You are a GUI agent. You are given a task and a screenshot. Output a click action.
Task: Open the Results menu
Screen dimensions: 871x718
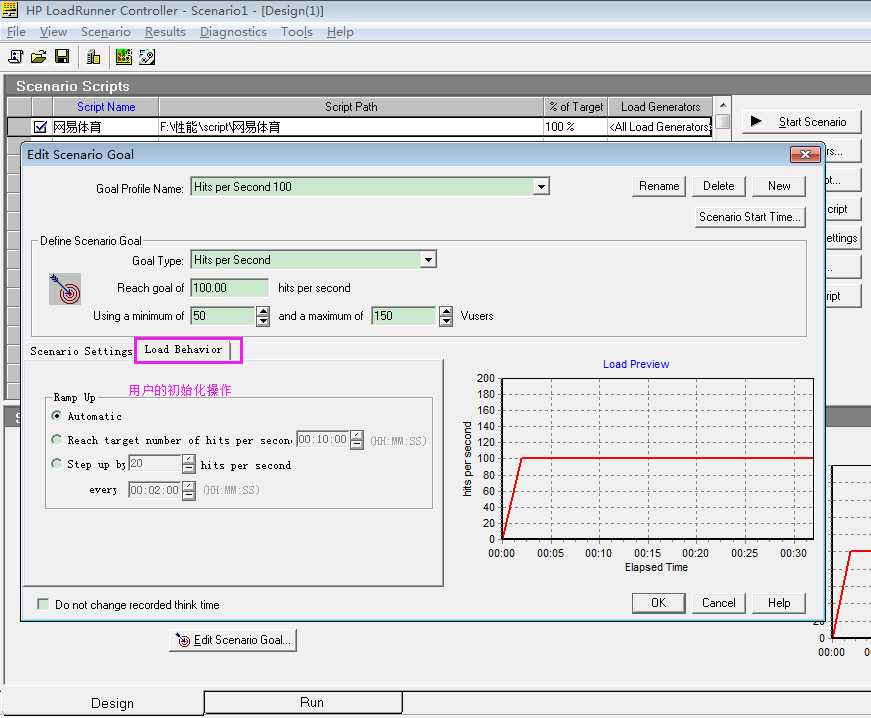pyautogui.click(x=165, y=32)
